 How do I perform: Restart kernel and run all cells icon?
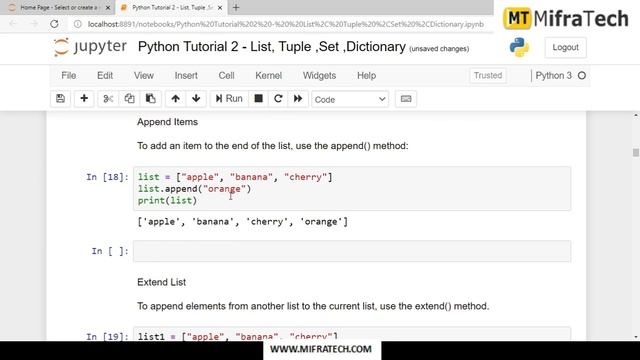point(298,99)
